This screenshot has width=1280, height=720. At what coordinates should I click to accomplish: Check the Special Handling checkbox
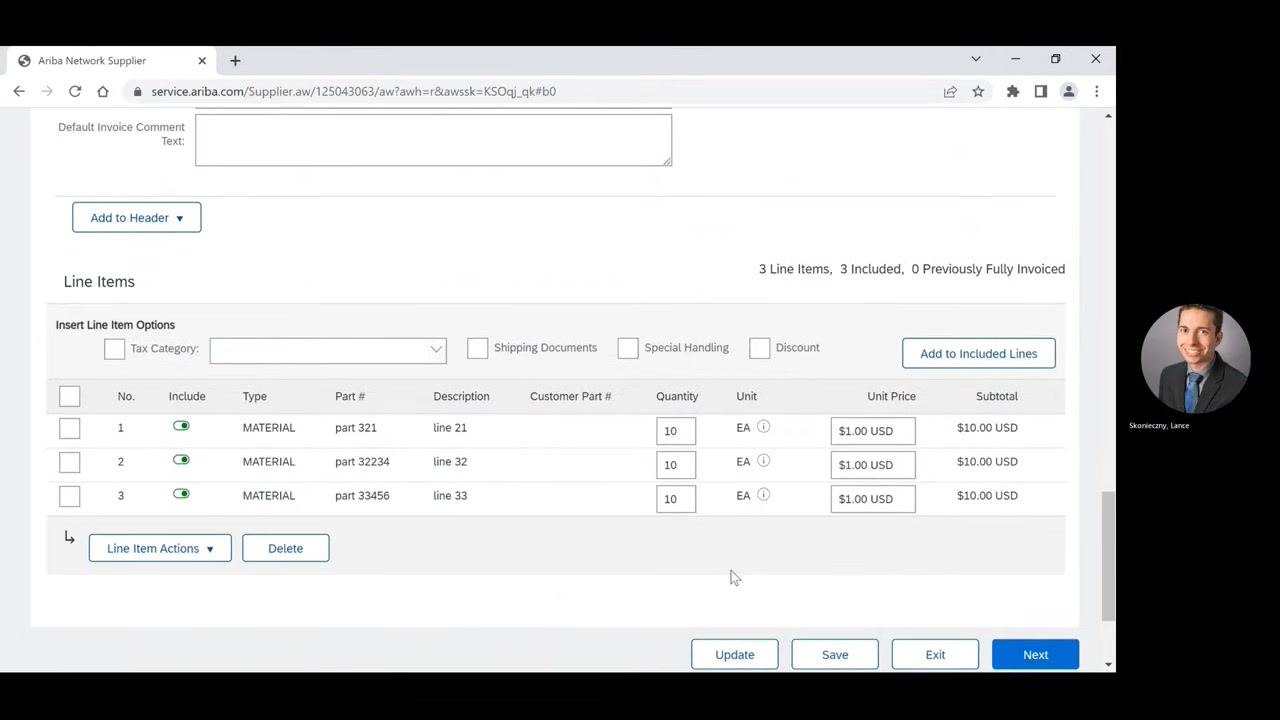tap(628, 348)
